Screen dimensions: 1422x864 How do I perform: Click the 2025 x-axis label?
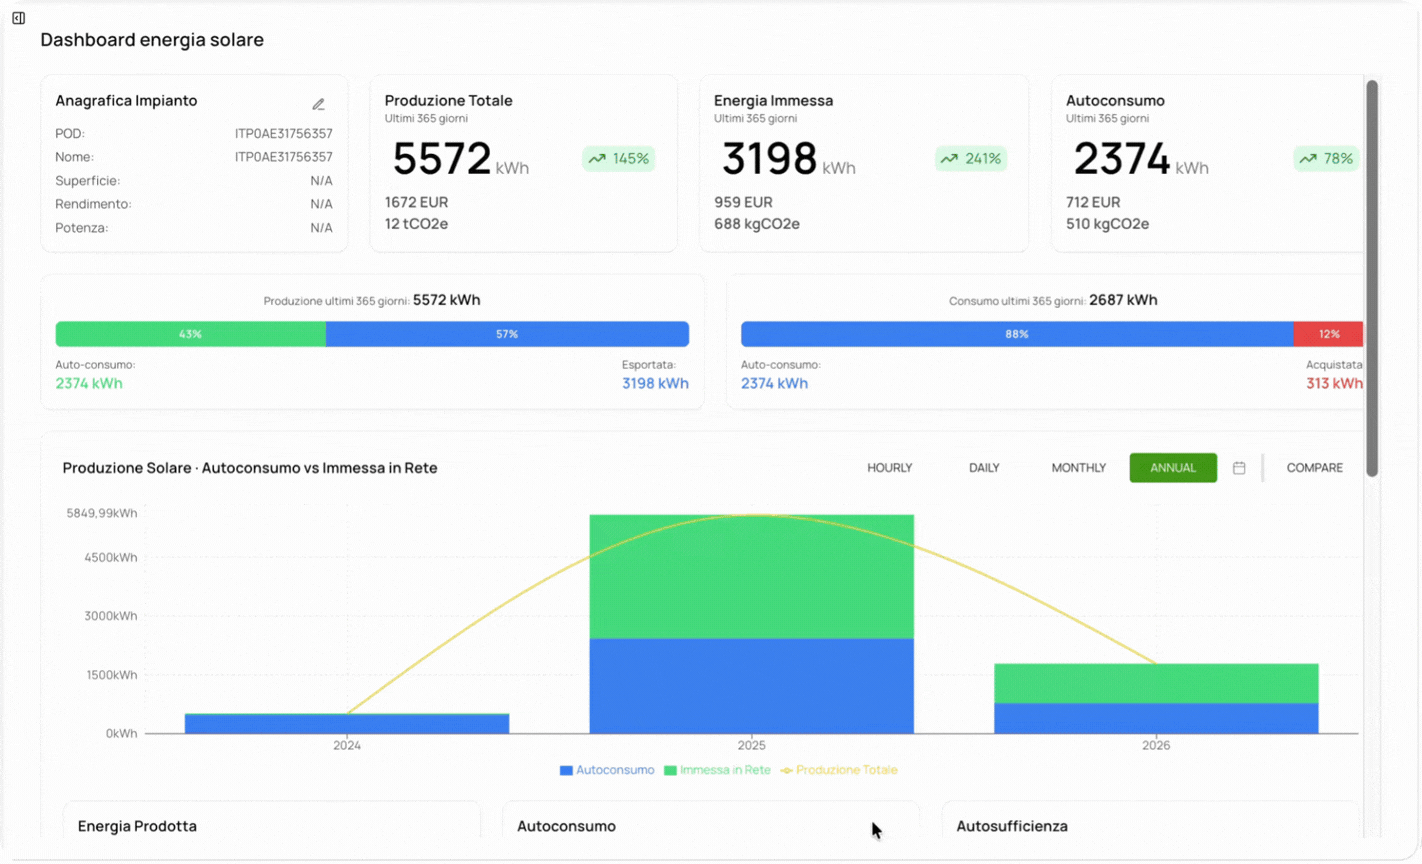751,745
